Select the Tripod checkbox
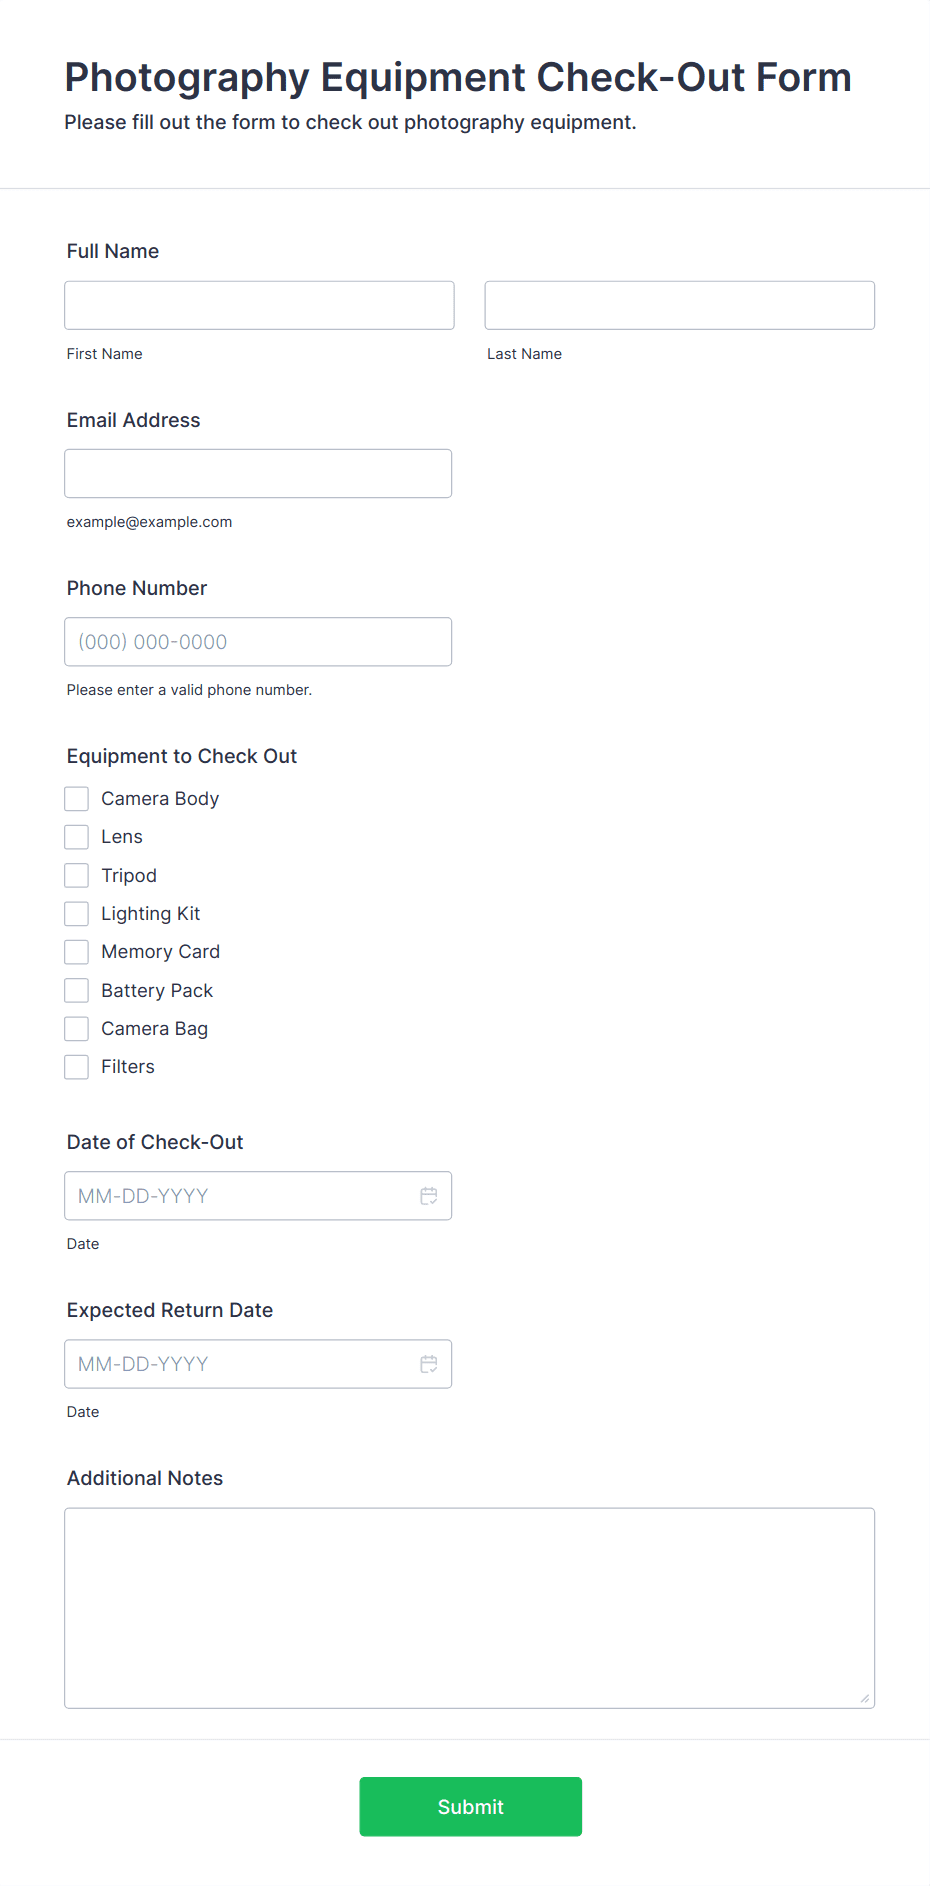The height and width of the screenshot is (1886, 930). point(77,876)
